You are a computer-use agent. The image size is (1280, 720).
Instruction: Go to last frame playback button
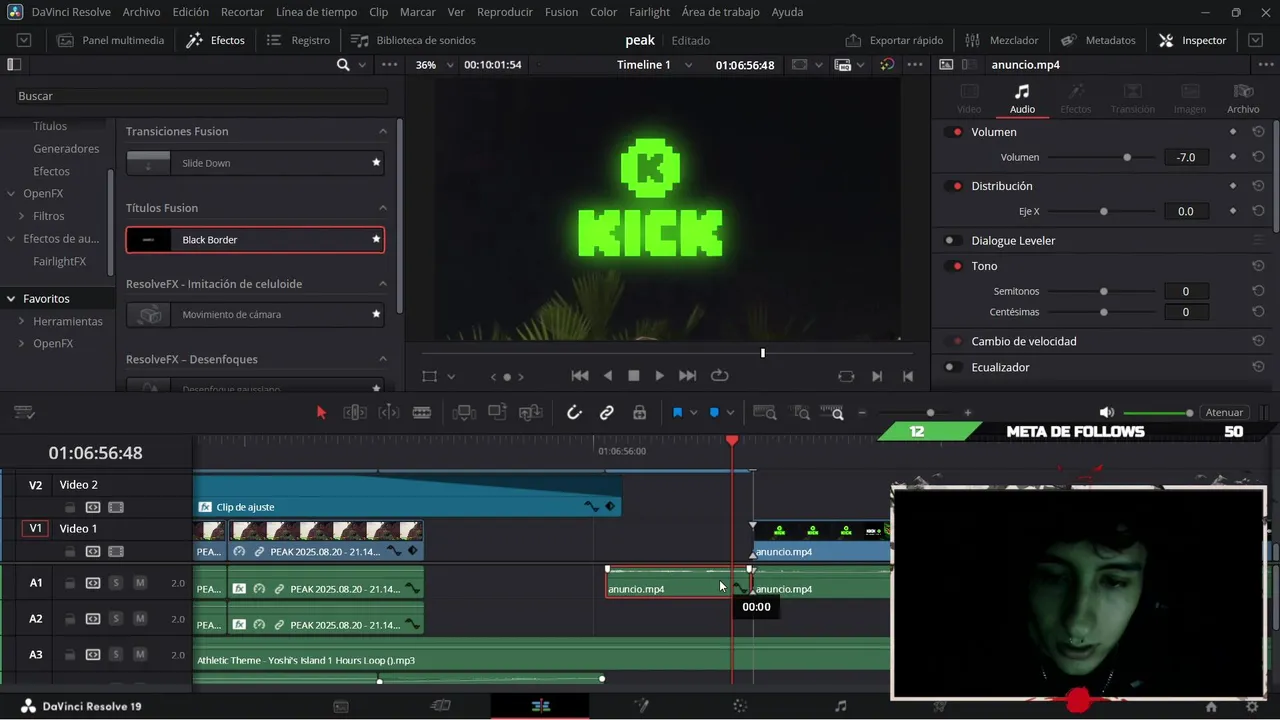(x=687, y=376)
